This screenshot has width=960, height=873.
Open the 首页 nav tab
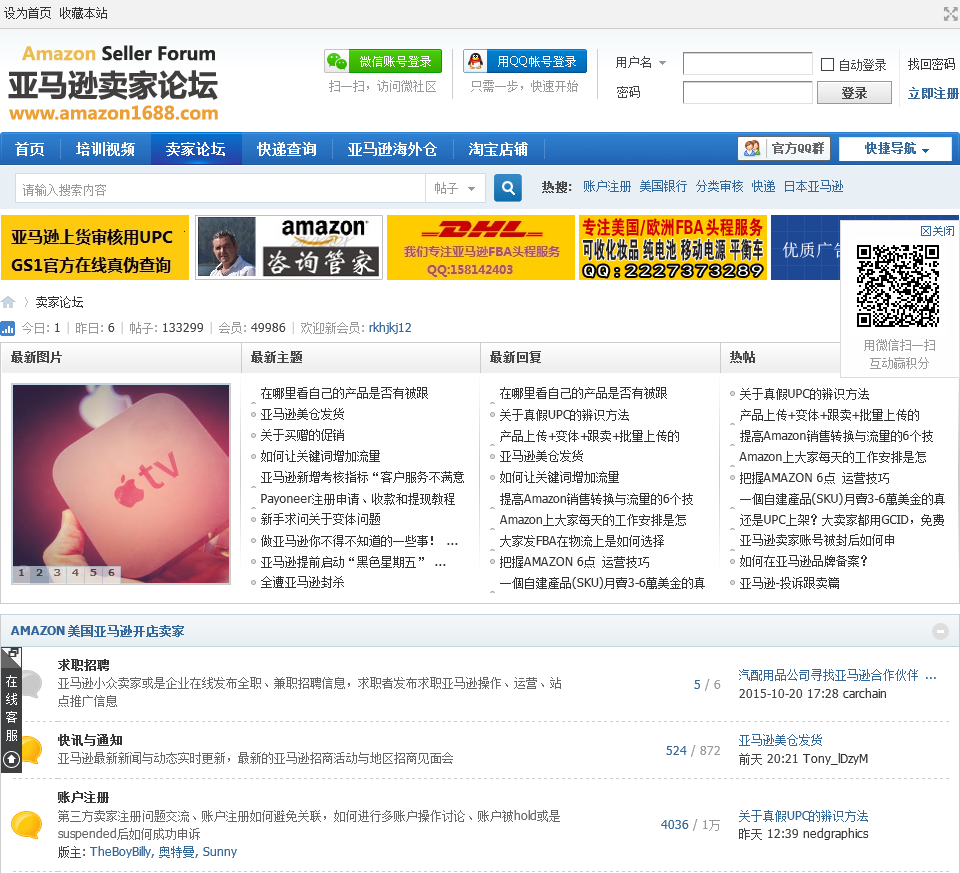30,149
